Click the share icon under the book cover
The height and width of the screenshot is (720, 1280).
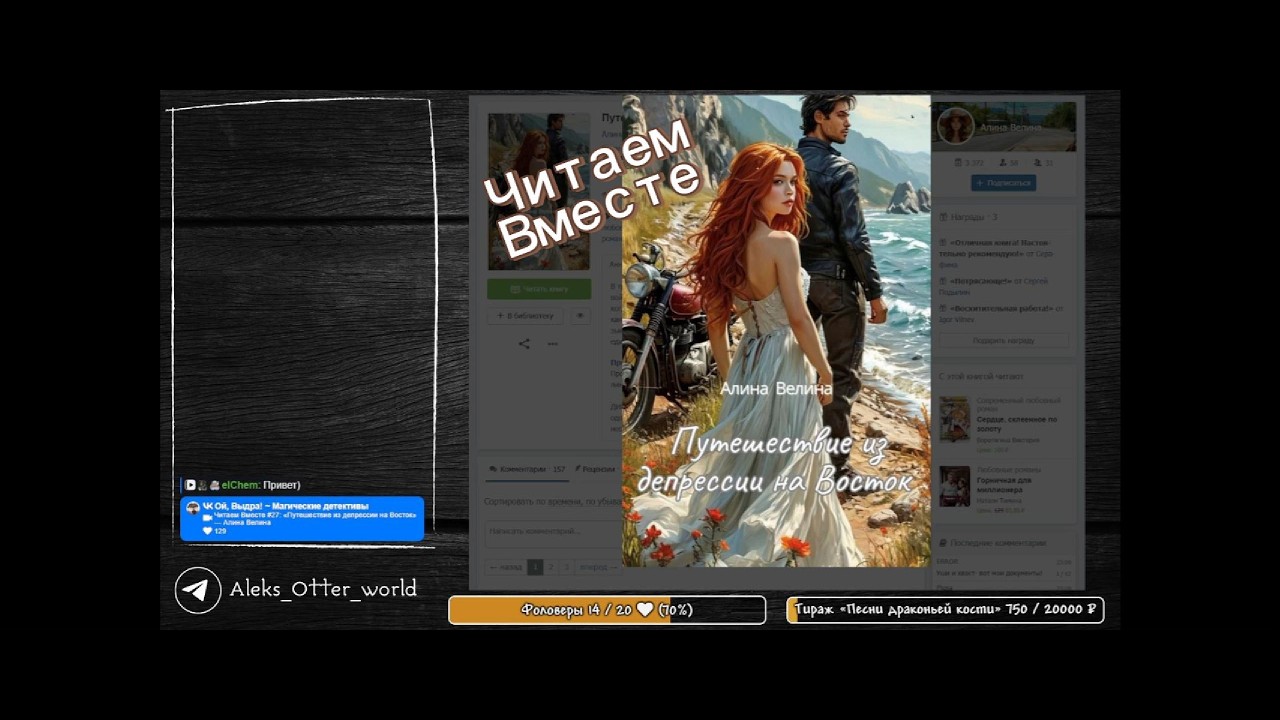524,344
